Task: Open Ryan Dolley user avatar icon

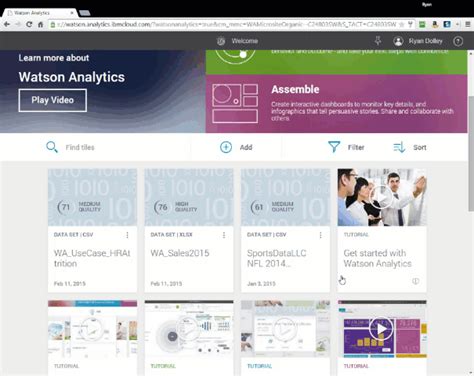Action: [398, 41]
